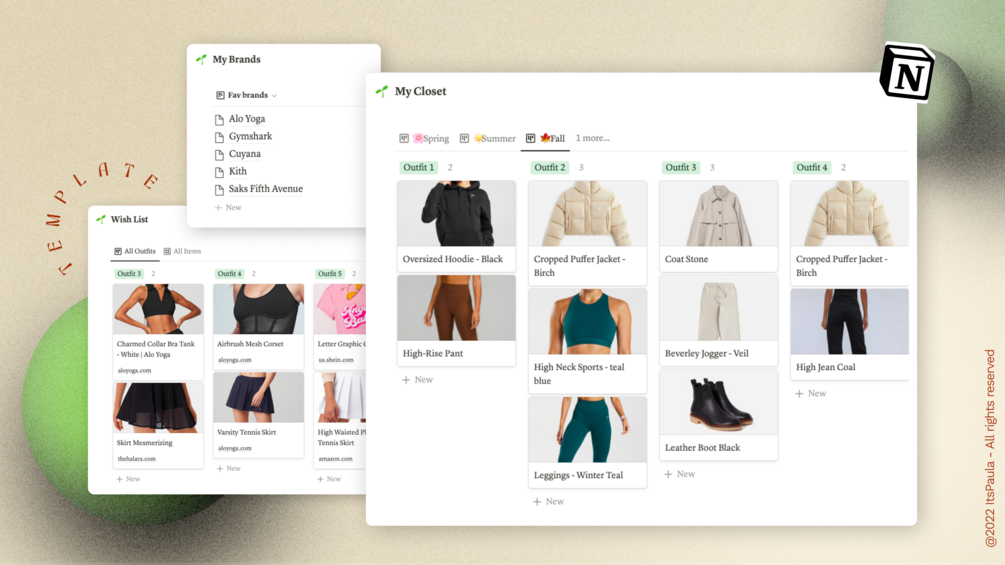Click the board icon of All Outfits tab
This screenshot has width=1005, height=565.
pyautogui.click(x=118, y=251)
